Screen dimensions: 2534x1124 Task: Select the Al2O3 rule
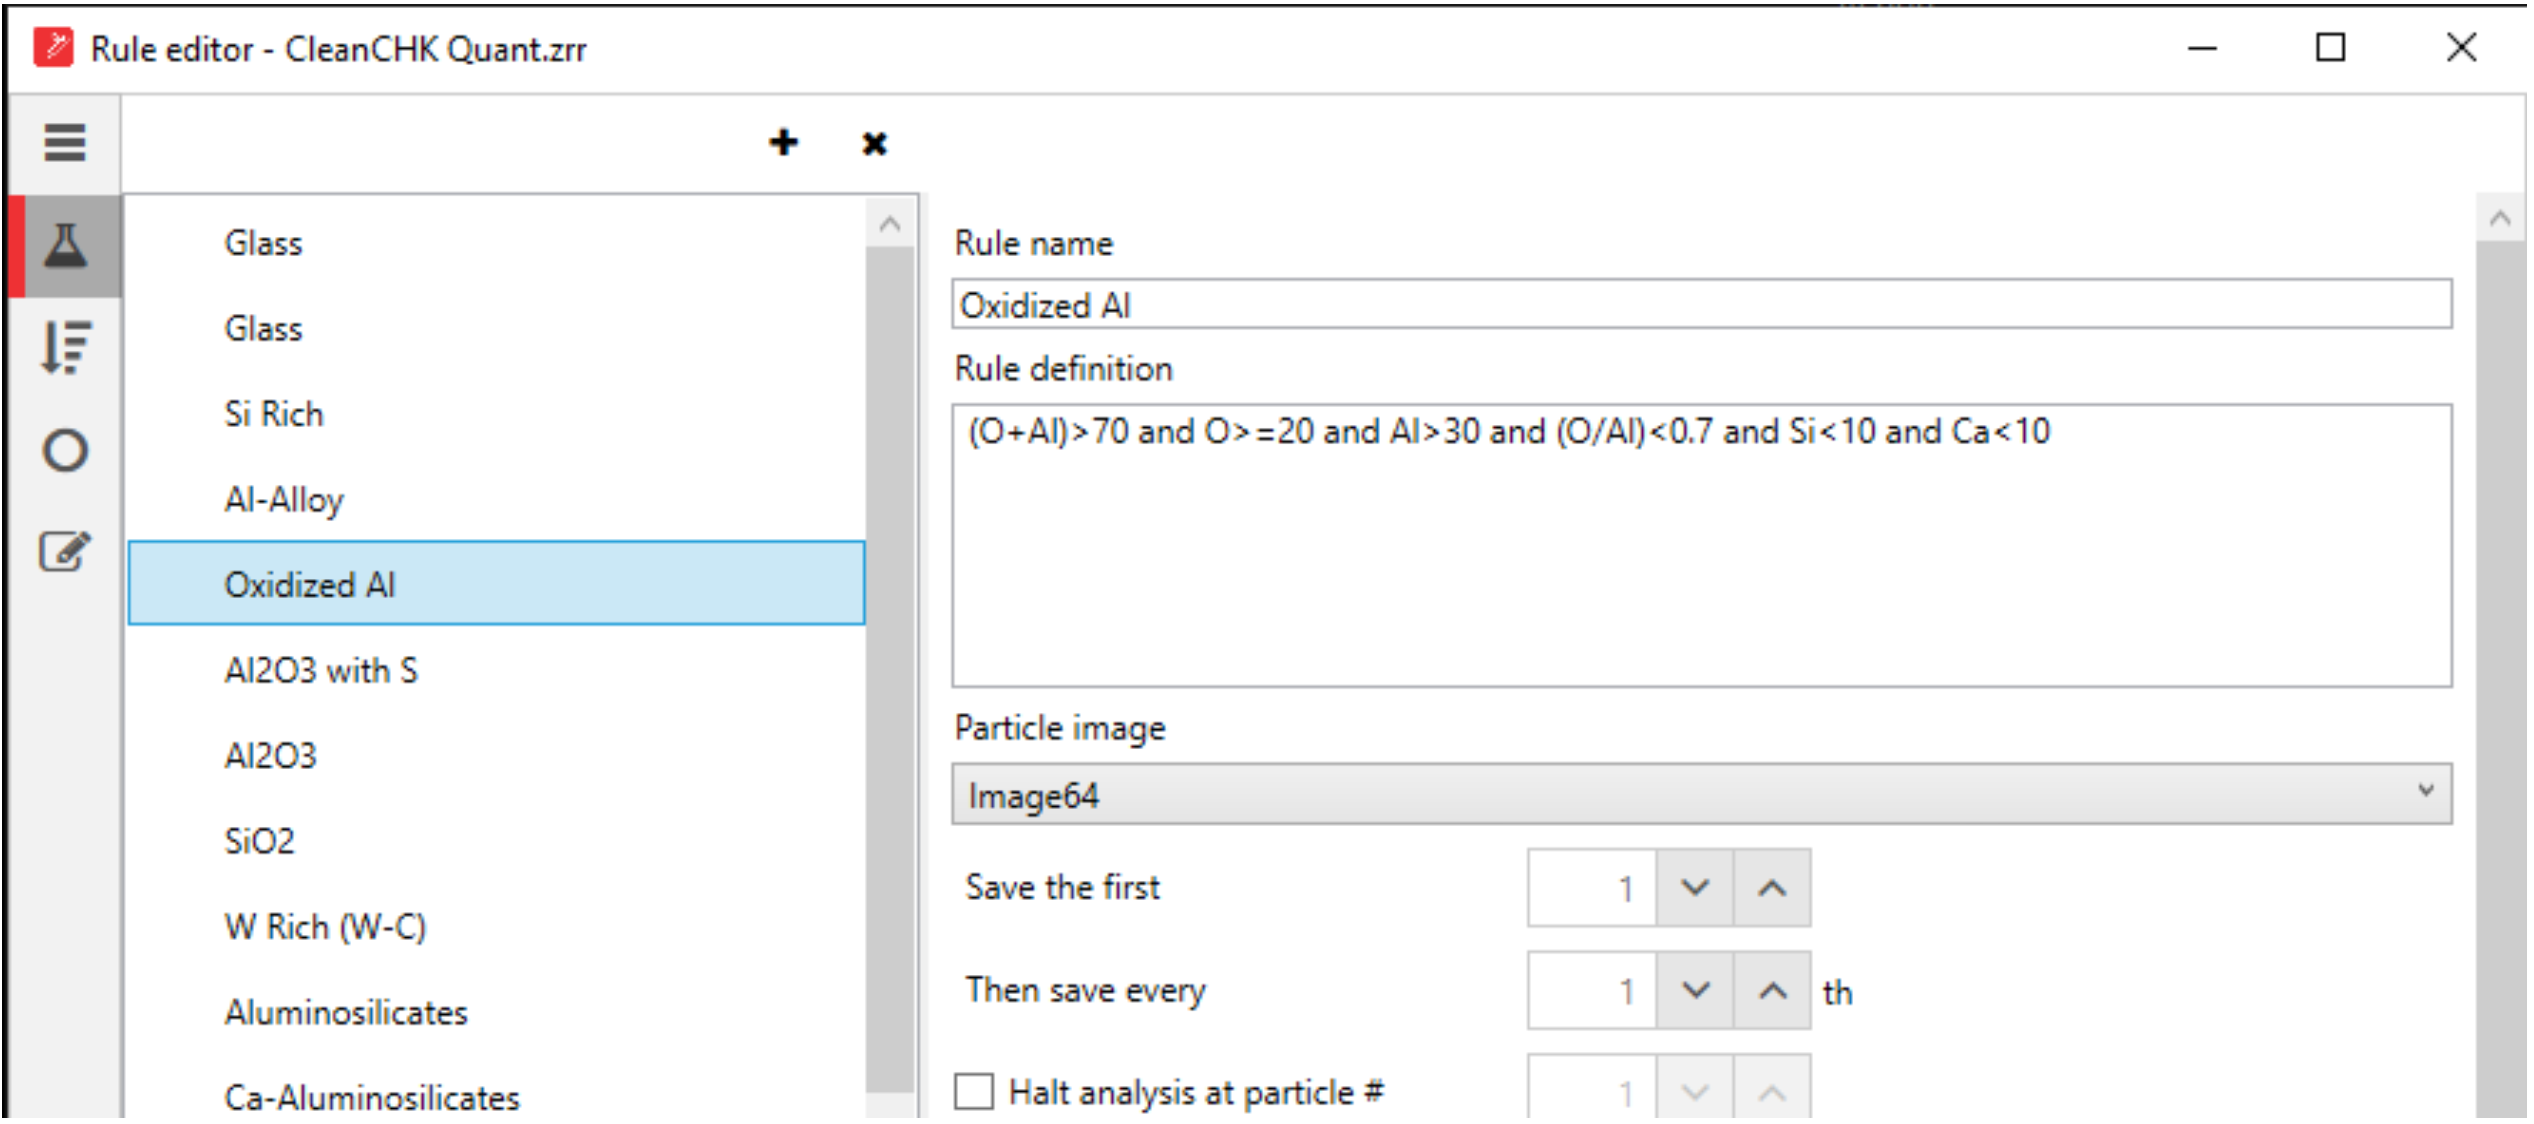tap(496, 755)
